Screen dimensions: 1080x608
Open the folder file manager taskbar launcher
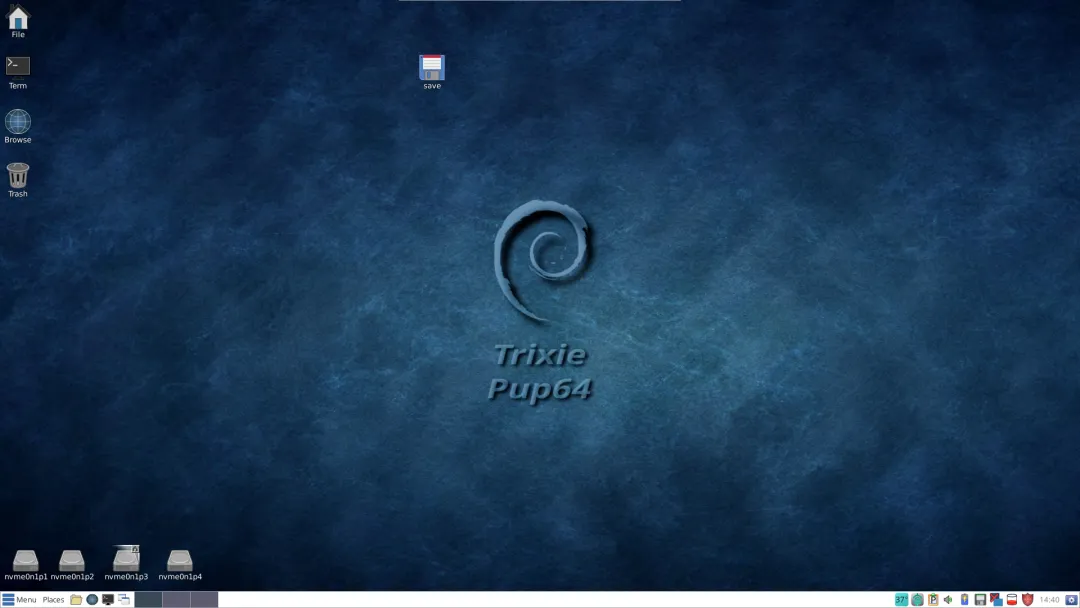point(76,600)
